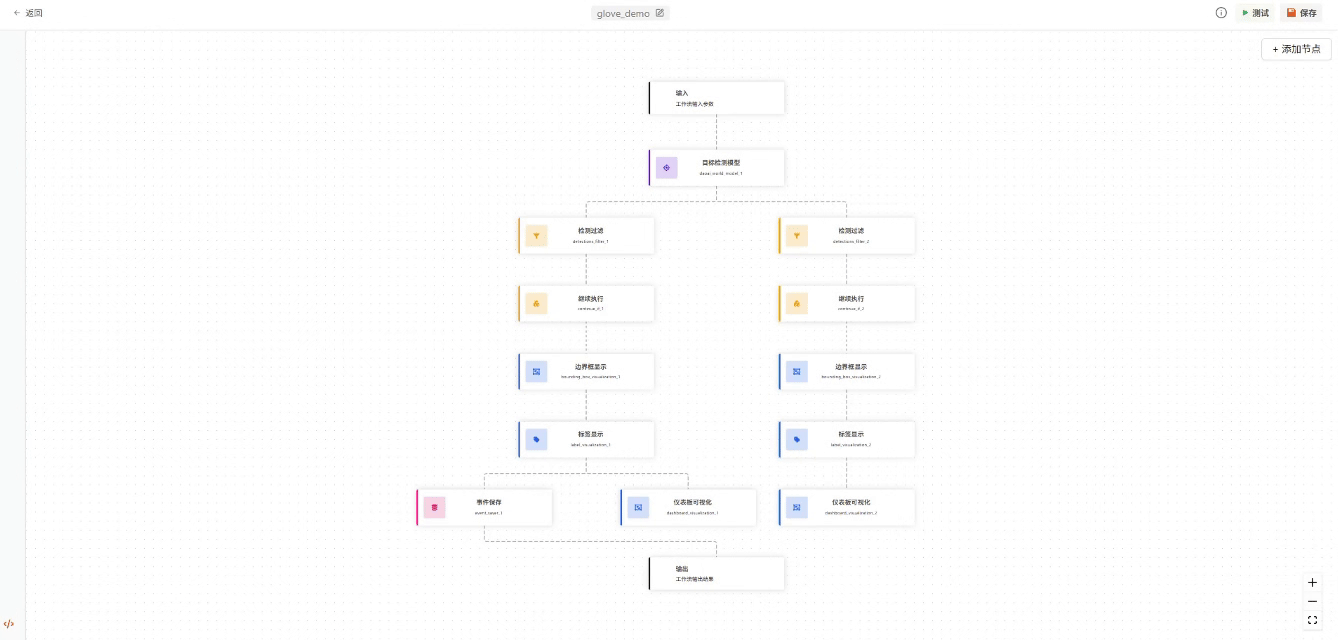Screen dimensions: 1338x640
Task: Click the filter icon on detections_filter_1
Action: (x=537, y=236)
